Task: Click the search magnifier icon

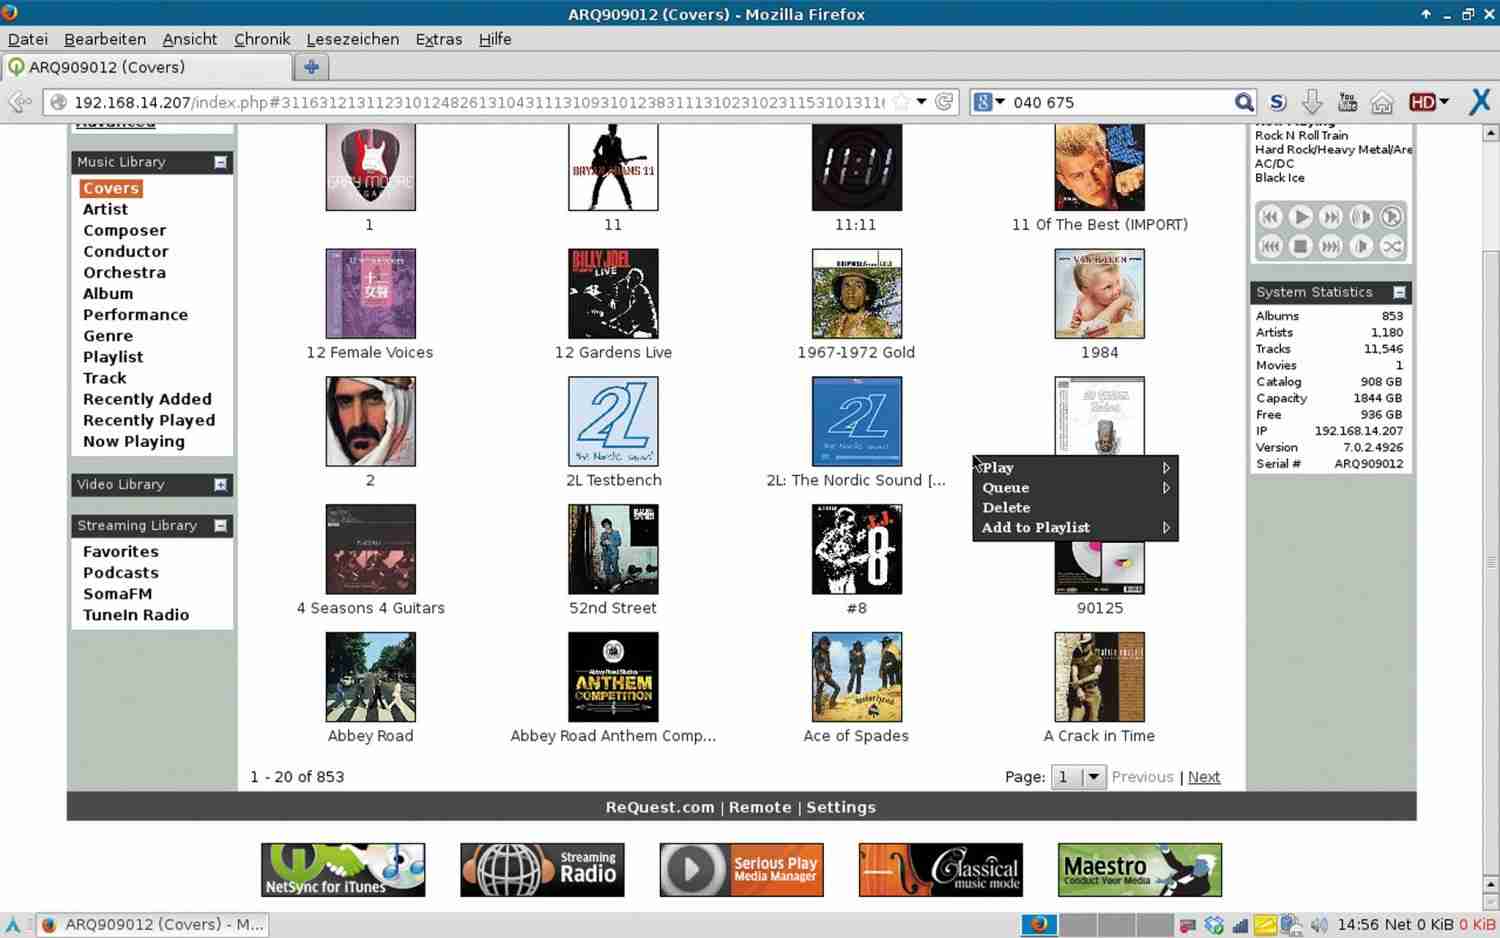Action: point(1243,102)
